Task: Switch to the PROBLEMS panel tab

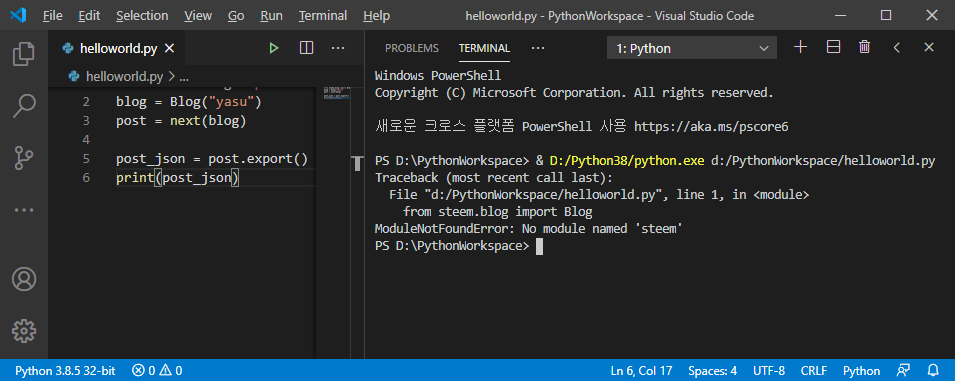Action: (412, 48)
